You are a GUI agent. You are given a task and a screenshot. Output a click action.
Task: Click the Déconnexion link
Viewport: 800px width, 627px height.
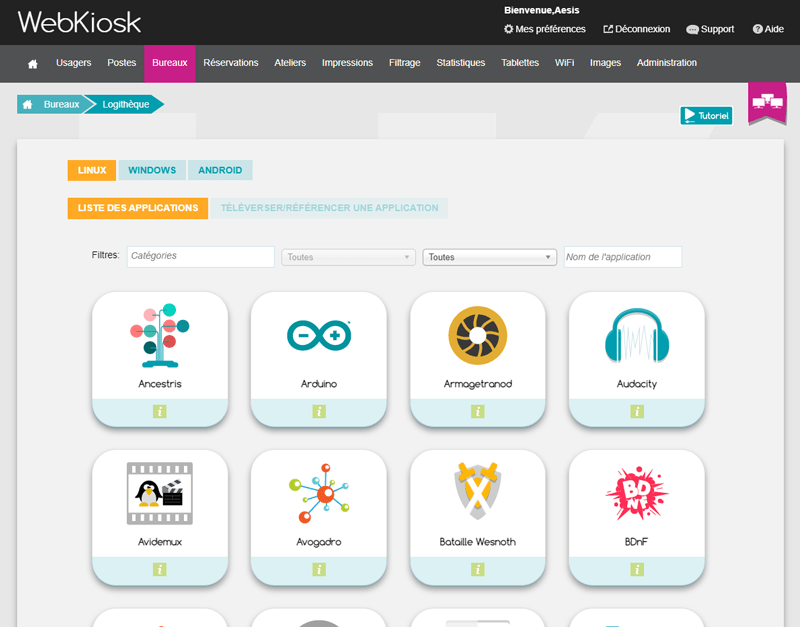pyautogui.click(x=637, y=29)
